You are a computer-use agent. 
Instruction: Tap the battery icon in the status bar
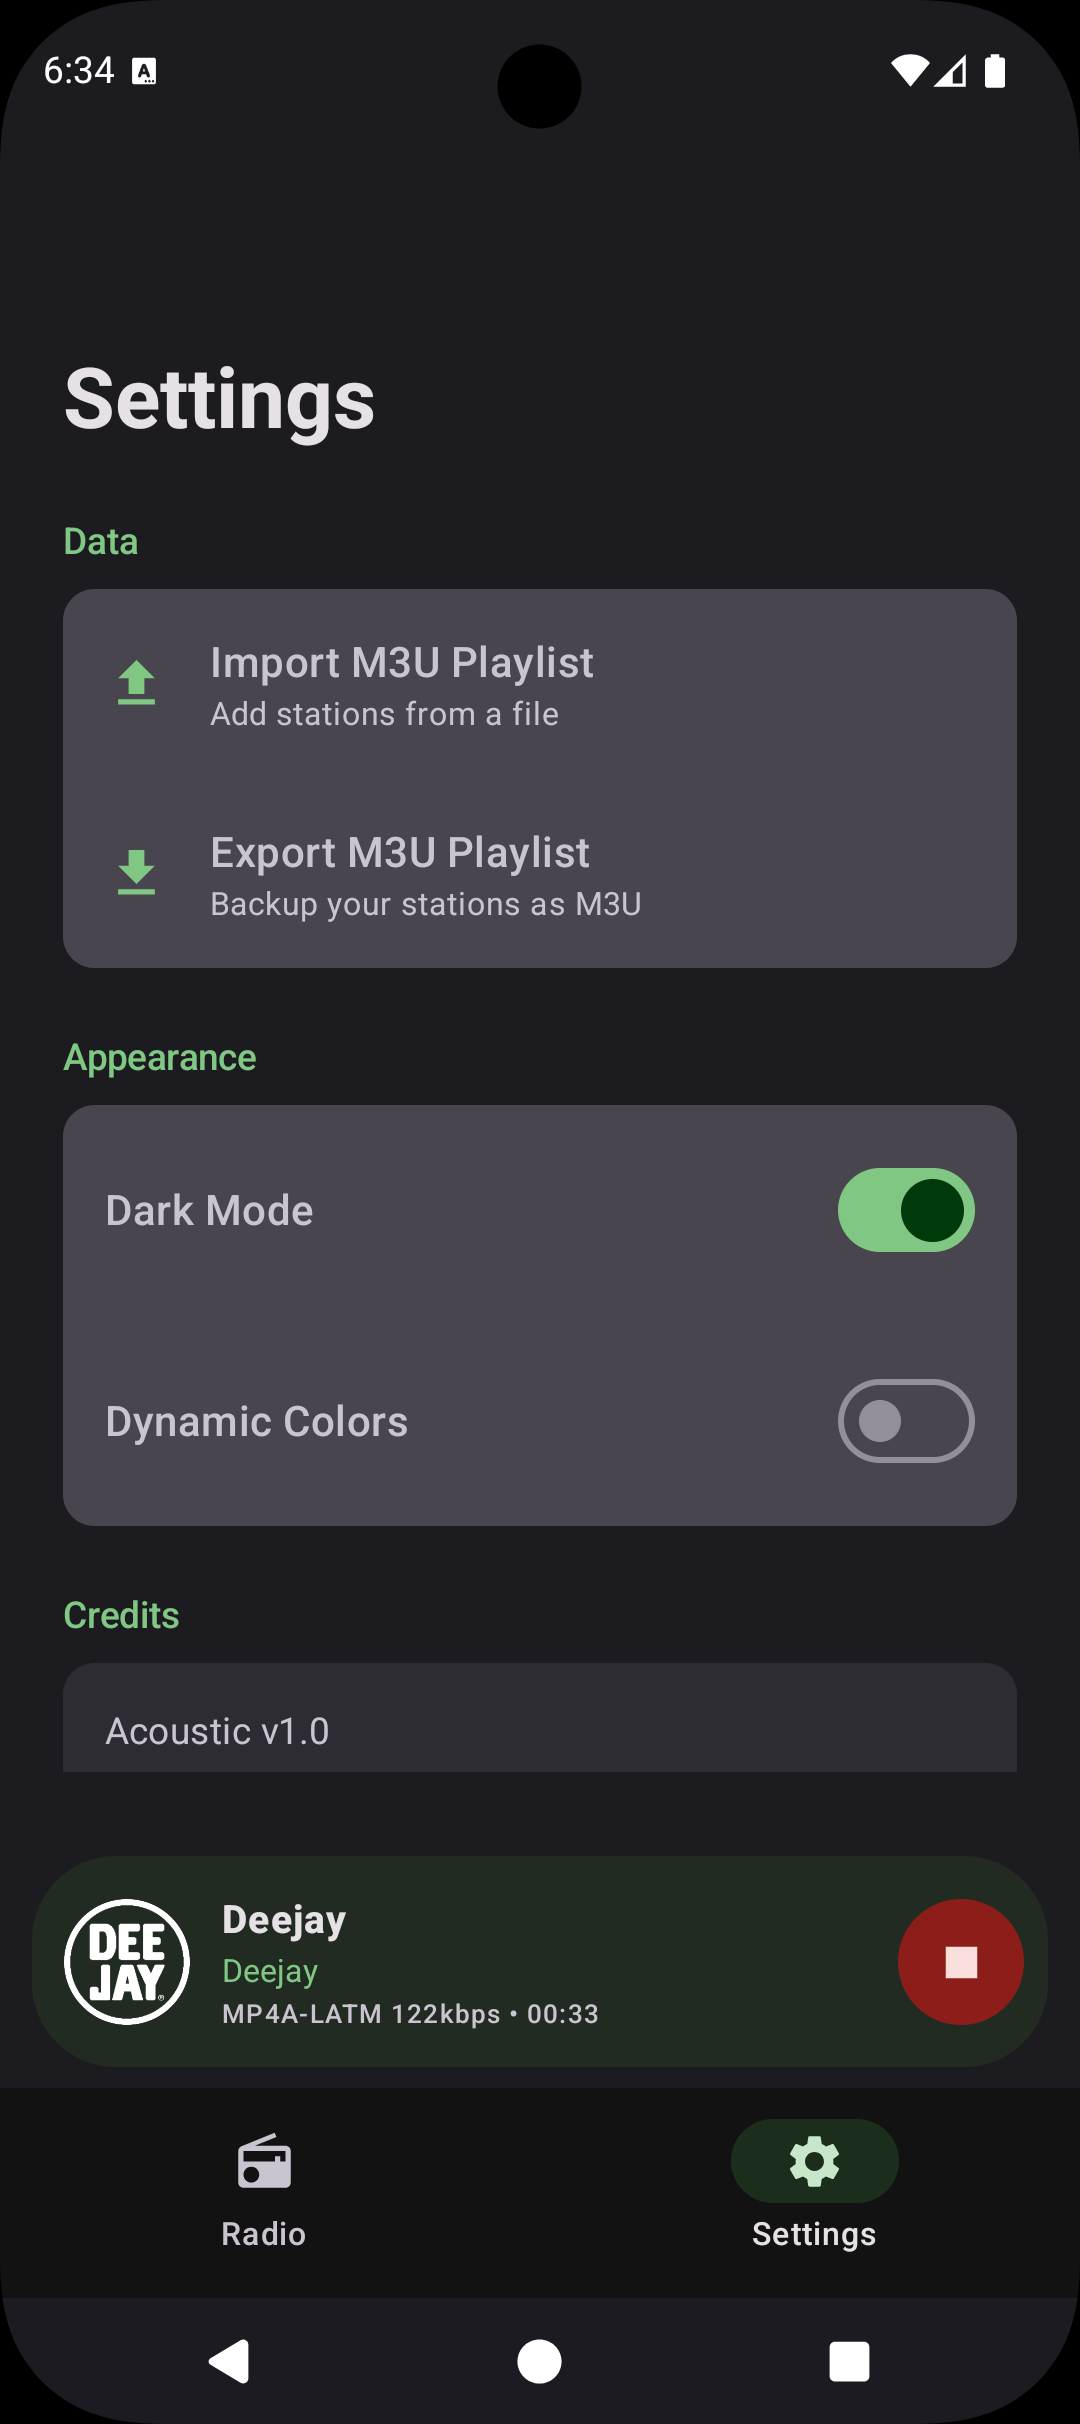pyautogui.click(x=995, y=71)
